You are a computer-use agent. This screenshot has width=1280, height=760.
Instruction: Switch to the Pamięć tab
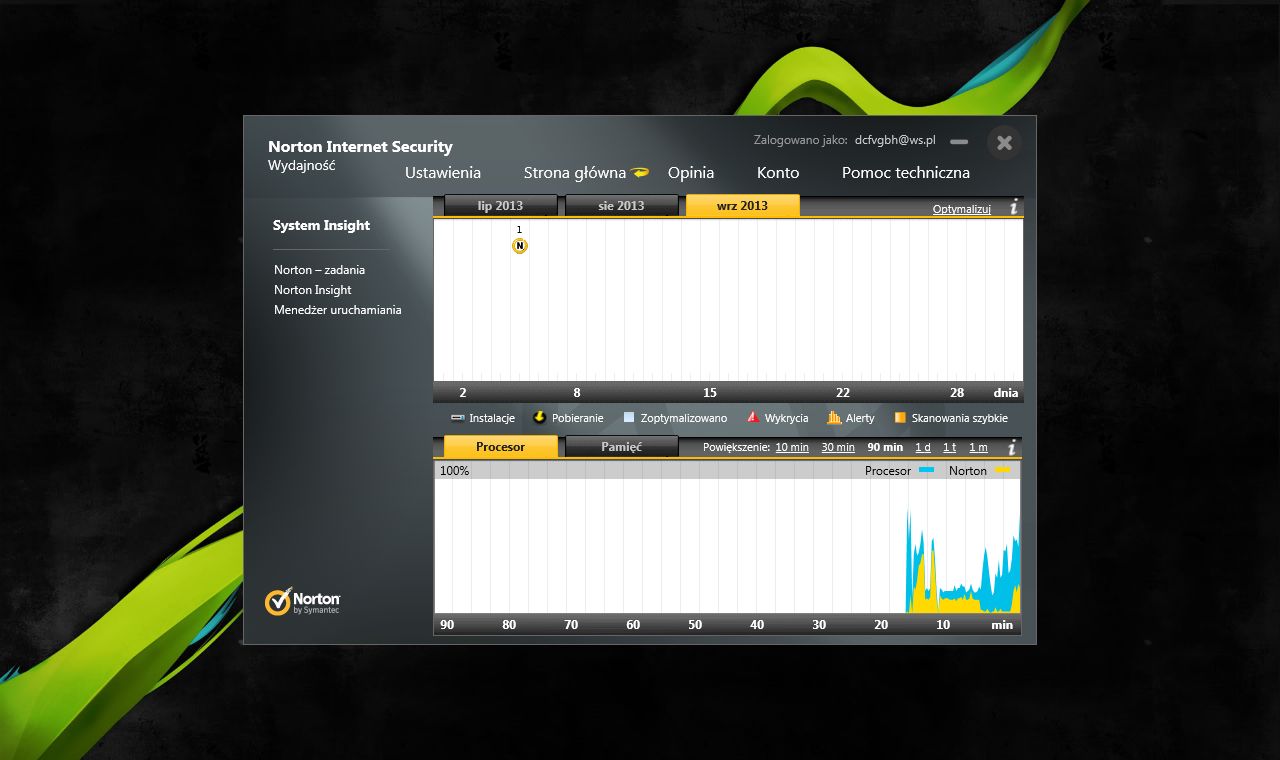[621, 447]
